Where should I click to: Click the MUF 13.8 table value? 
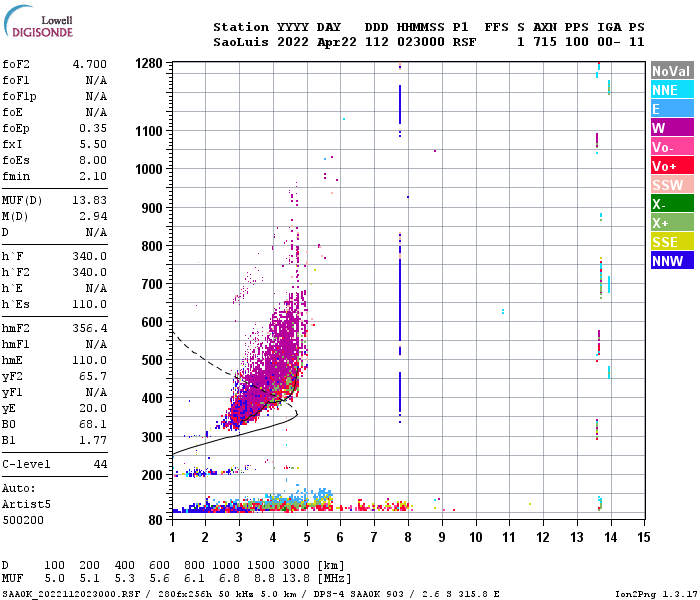point(296,579)
